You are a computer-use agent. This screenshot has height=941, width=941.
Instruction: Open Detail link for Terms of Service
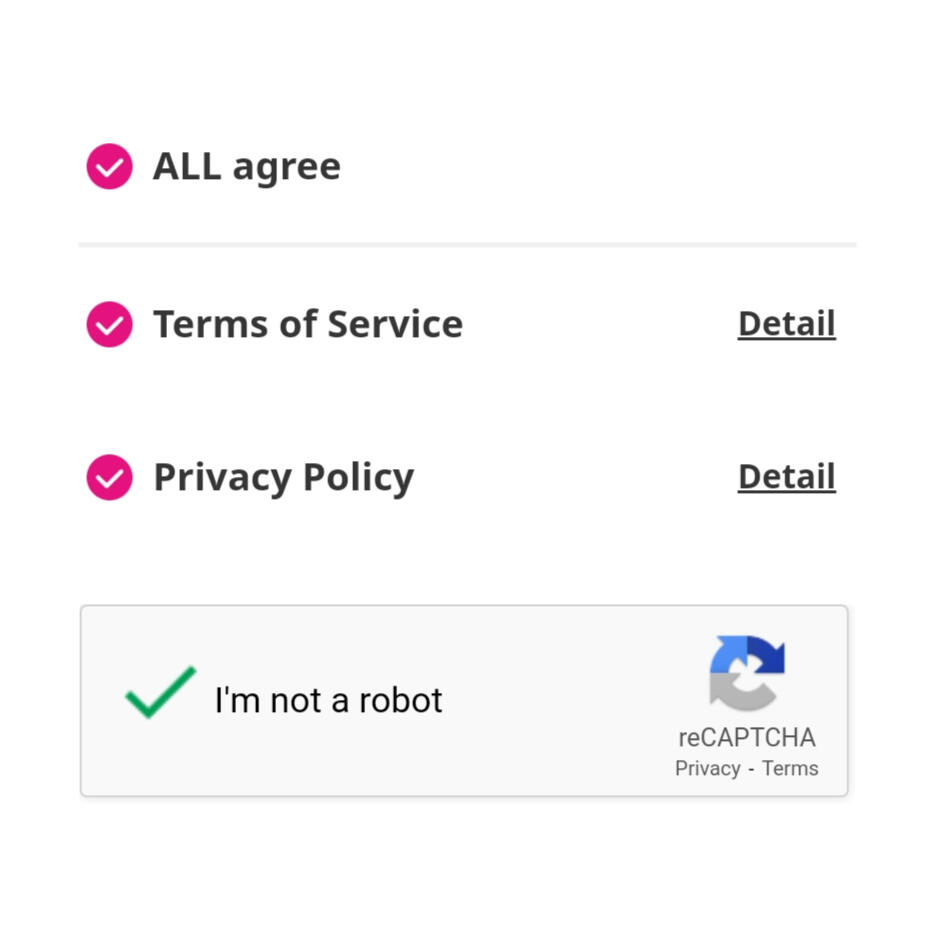(786, 324)
